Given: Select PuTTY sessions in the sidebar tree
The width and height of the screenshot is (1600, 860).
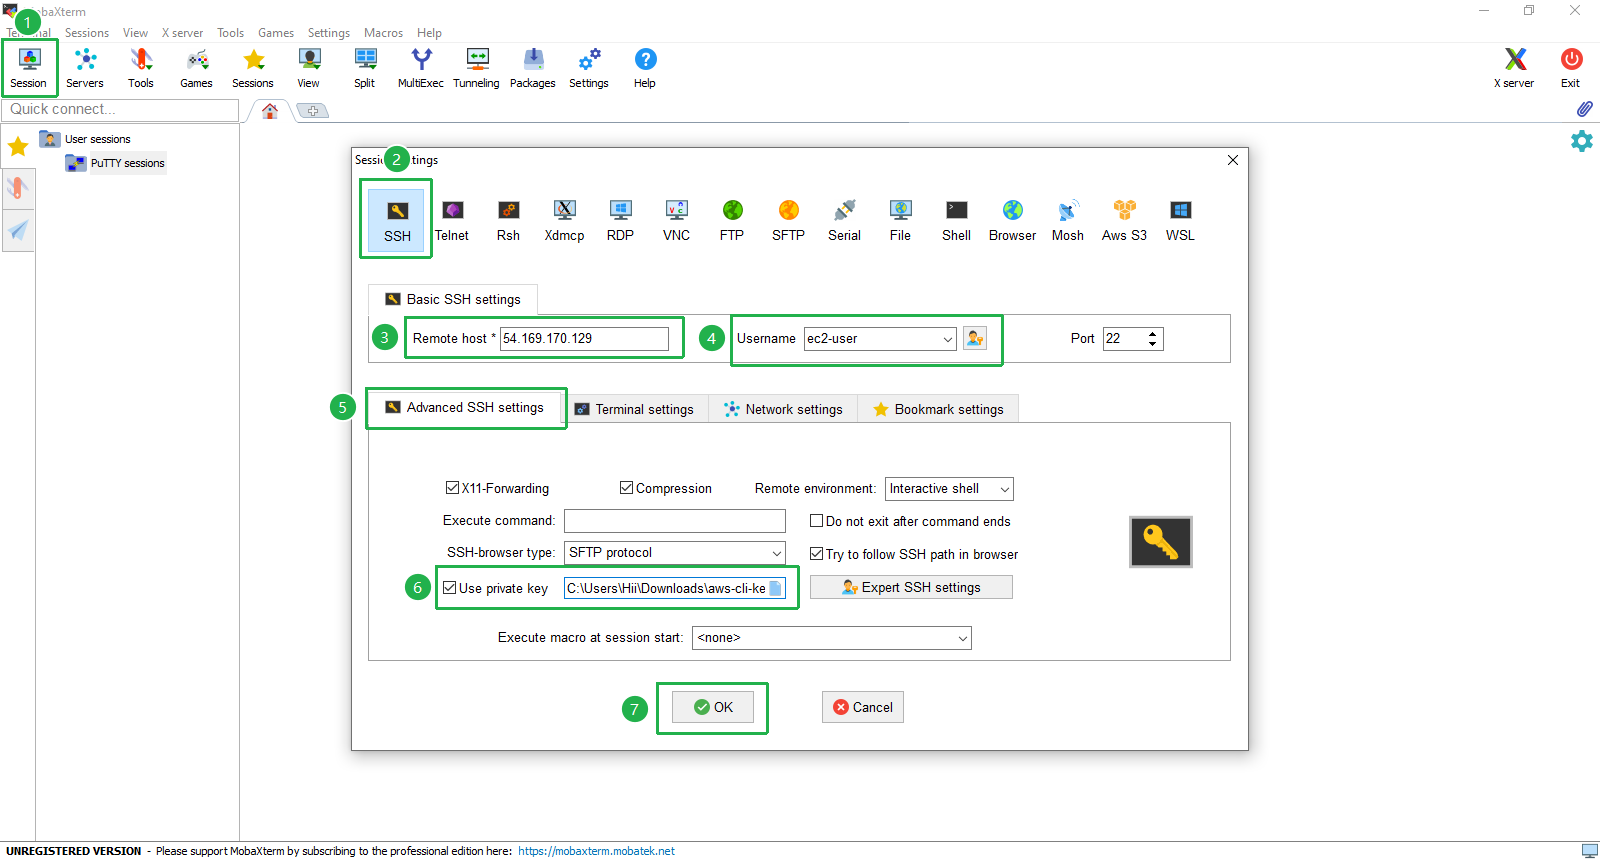Looking at the screenshot, I should coord(127,163).
